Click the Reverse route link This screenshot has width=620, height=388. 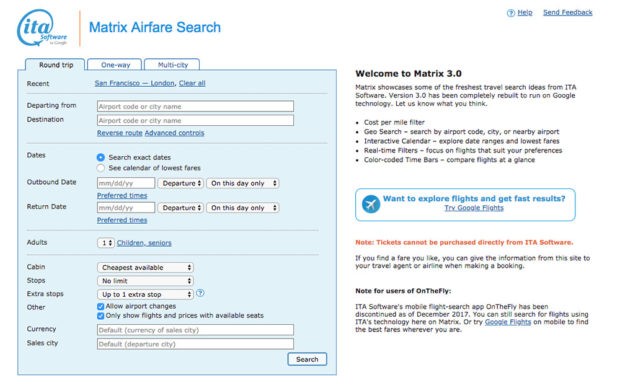click(x=119, y=133)
